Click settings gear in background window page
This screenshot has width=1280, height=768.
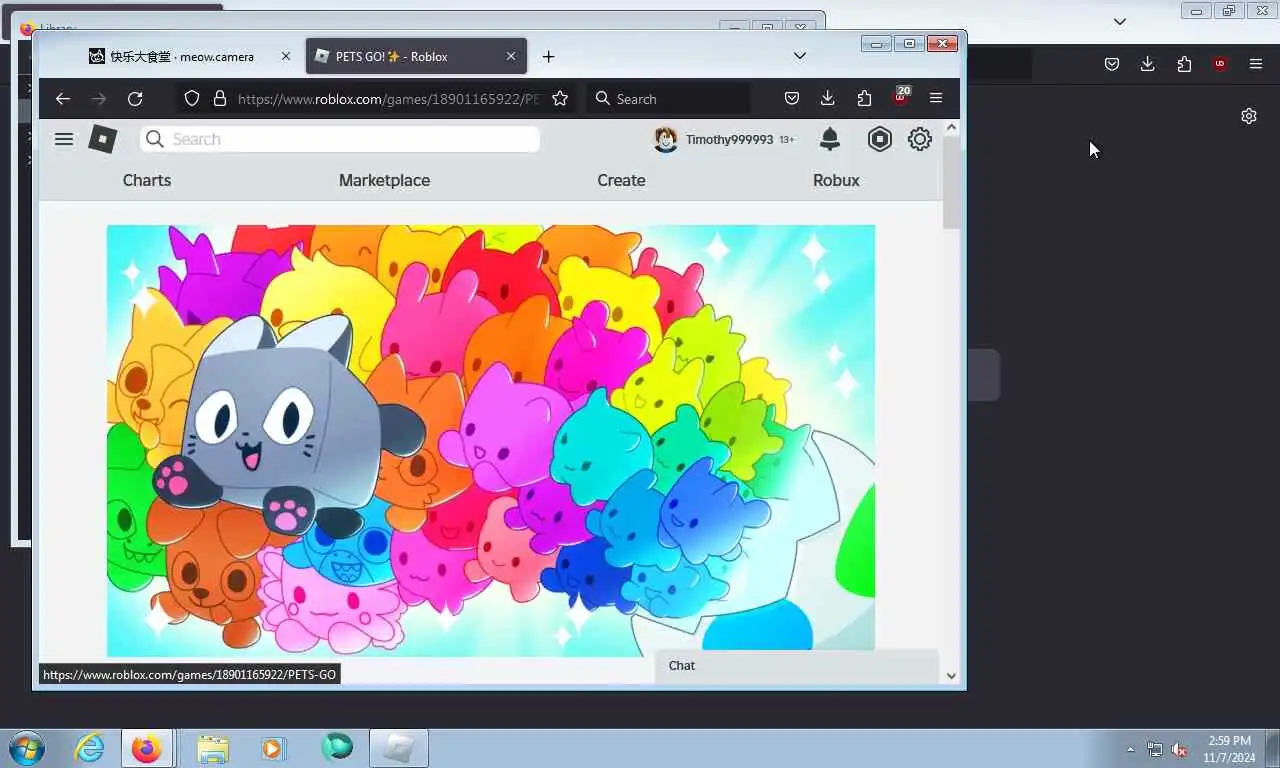1249,116
